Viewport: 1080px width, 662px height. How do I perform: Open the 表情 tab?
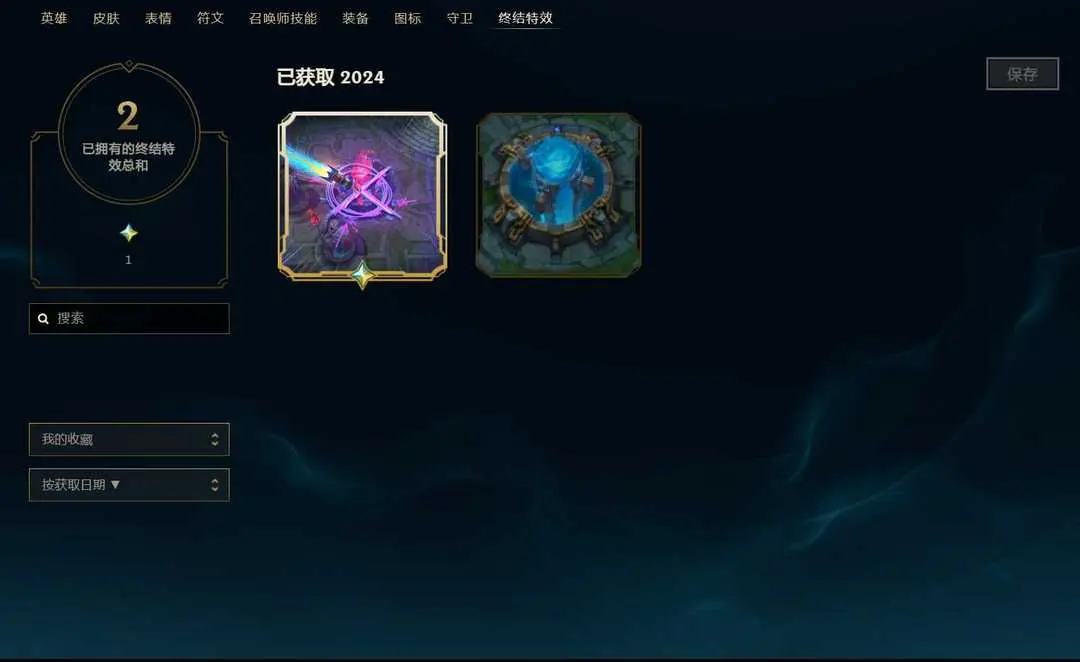(158, 18)
